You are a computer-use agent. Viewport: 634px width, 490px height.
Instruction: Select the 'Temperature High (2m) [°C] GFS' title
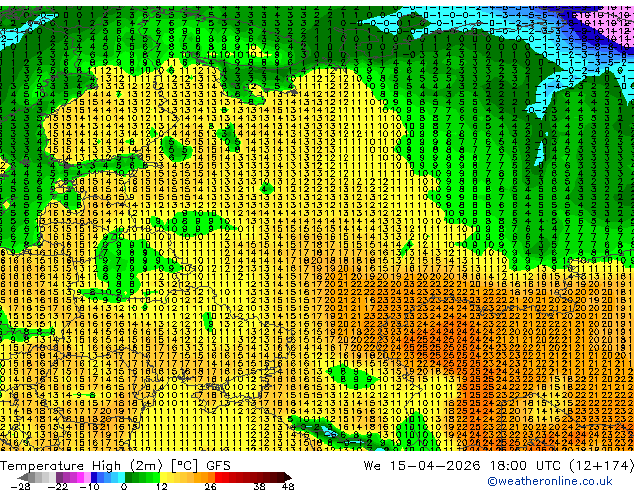(115, 466)
